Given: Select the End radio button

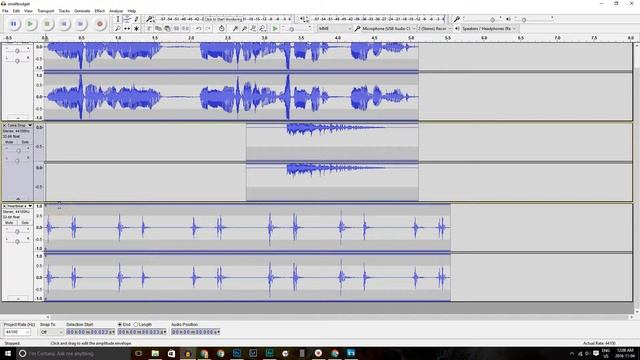Looking at the screenshot, I should point(120,324).
